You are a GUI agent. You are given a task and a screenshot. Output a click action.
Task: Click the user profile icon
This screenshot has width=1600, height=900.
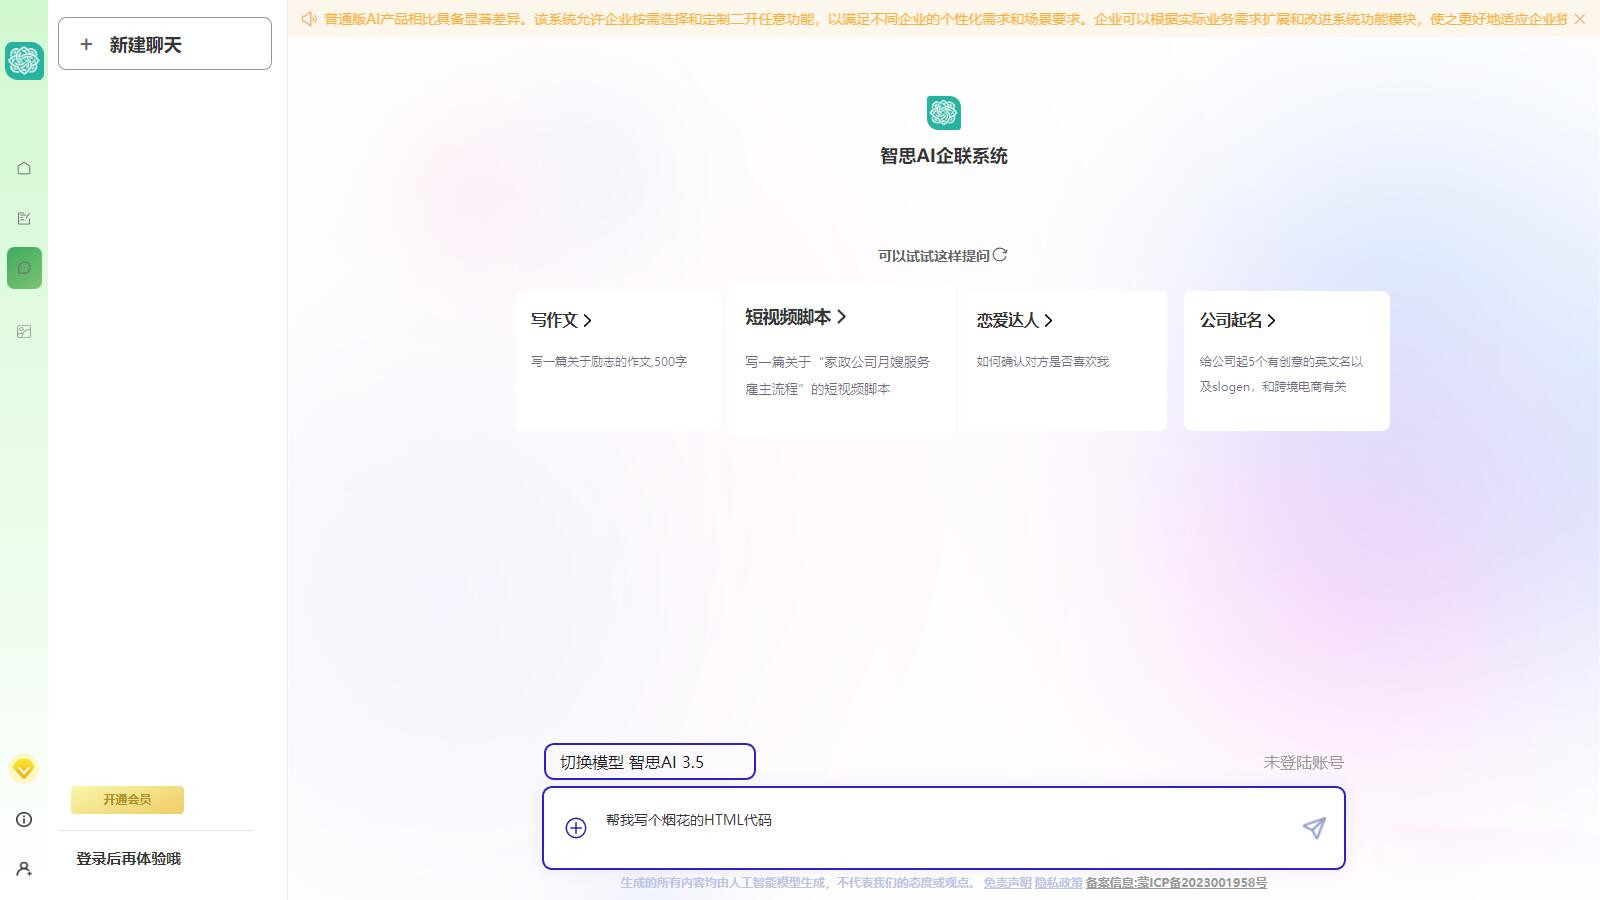click(24, 869)
